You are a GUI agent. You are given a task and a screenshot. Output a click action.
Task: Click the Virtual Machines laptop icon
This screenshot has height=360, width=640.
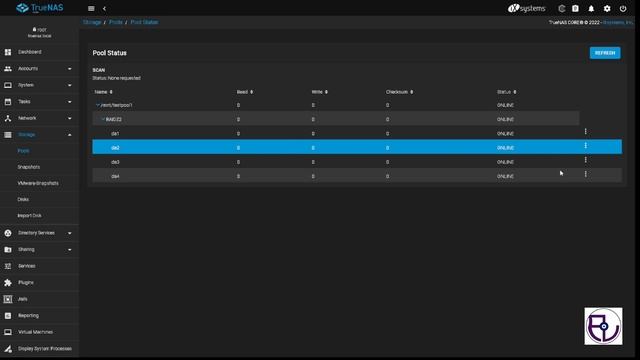[8, 332]
